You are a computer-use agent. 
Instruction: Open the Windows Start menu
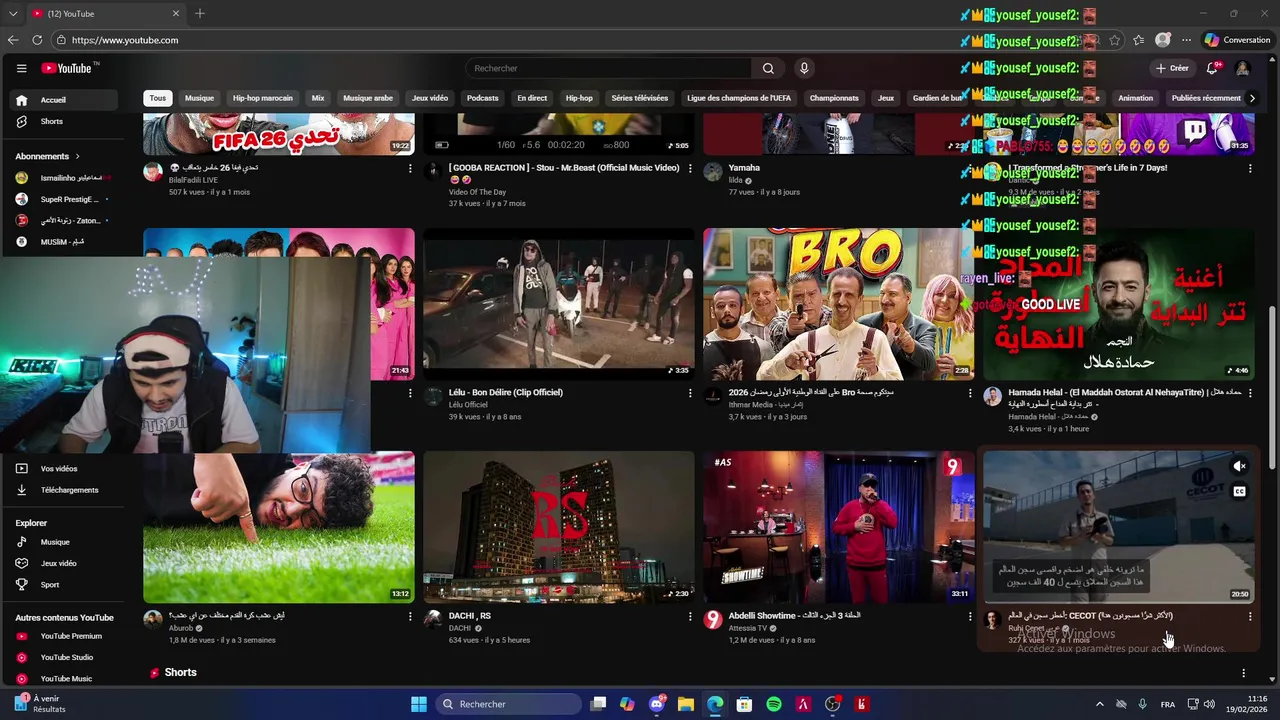pos(419,704)
